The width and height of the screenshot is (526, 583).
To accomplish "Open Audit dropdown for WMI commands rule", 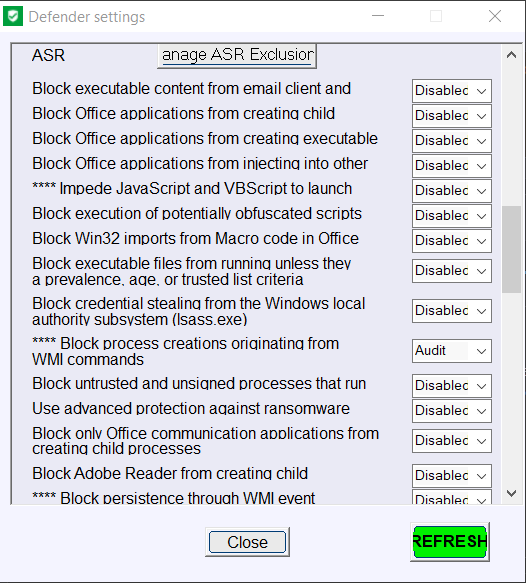I will 452,351.
